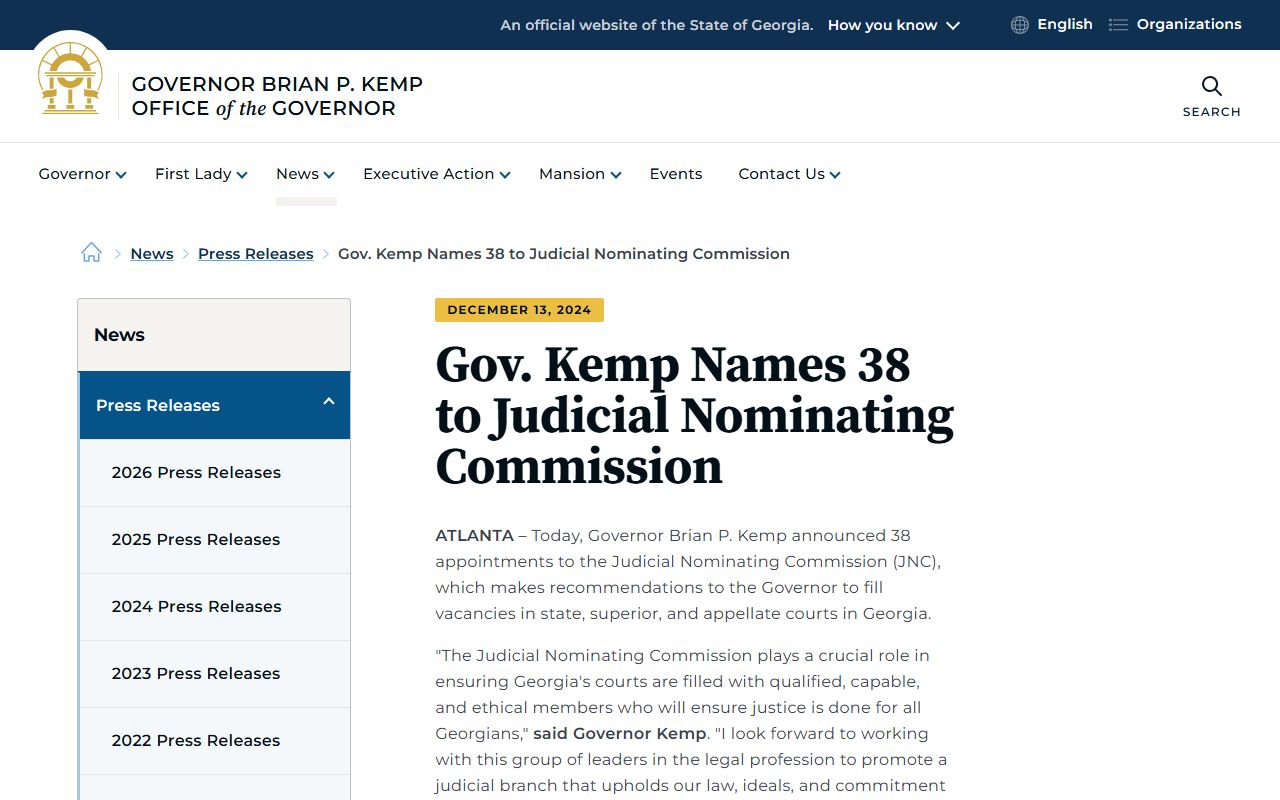Expand the First Lady menu chevron
The image size is (1280, 800).
242,175
